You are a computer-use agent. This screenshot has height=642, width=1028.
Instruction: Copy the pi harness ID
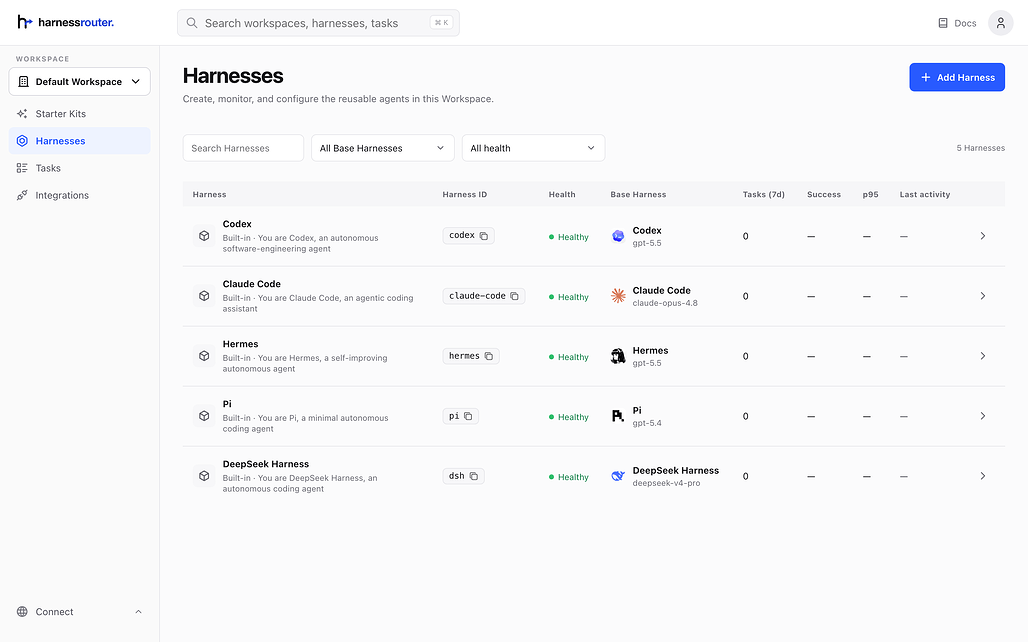pos(468,416)
